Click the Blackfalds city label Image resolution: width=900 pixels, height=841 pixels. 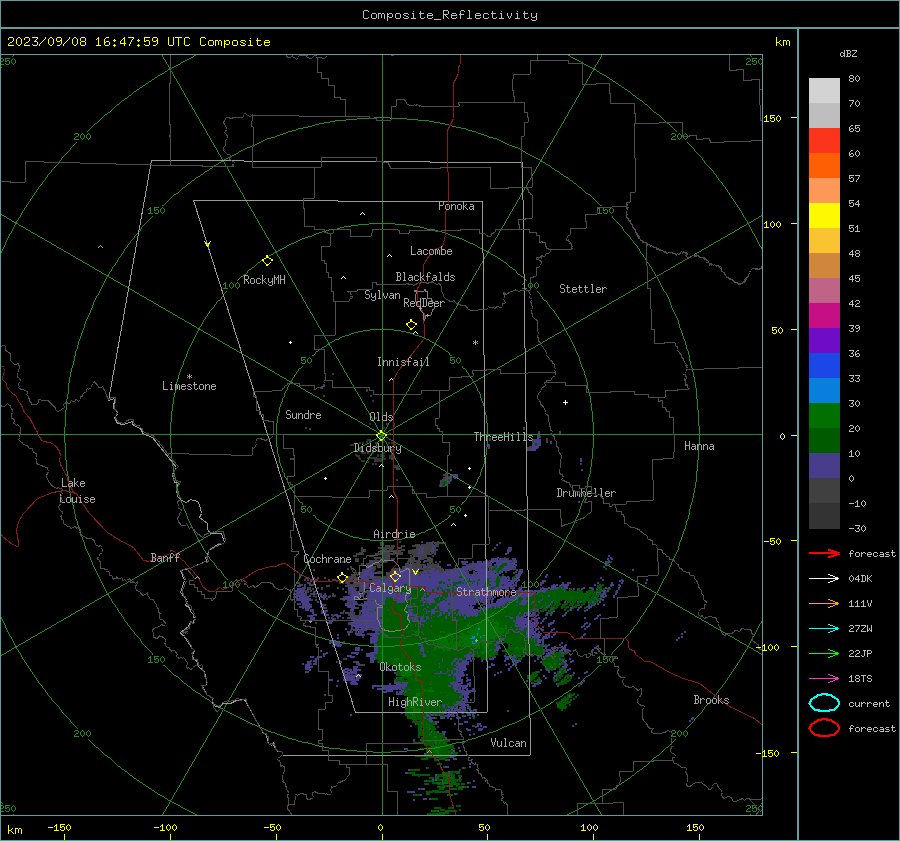[x=425, y=277]
